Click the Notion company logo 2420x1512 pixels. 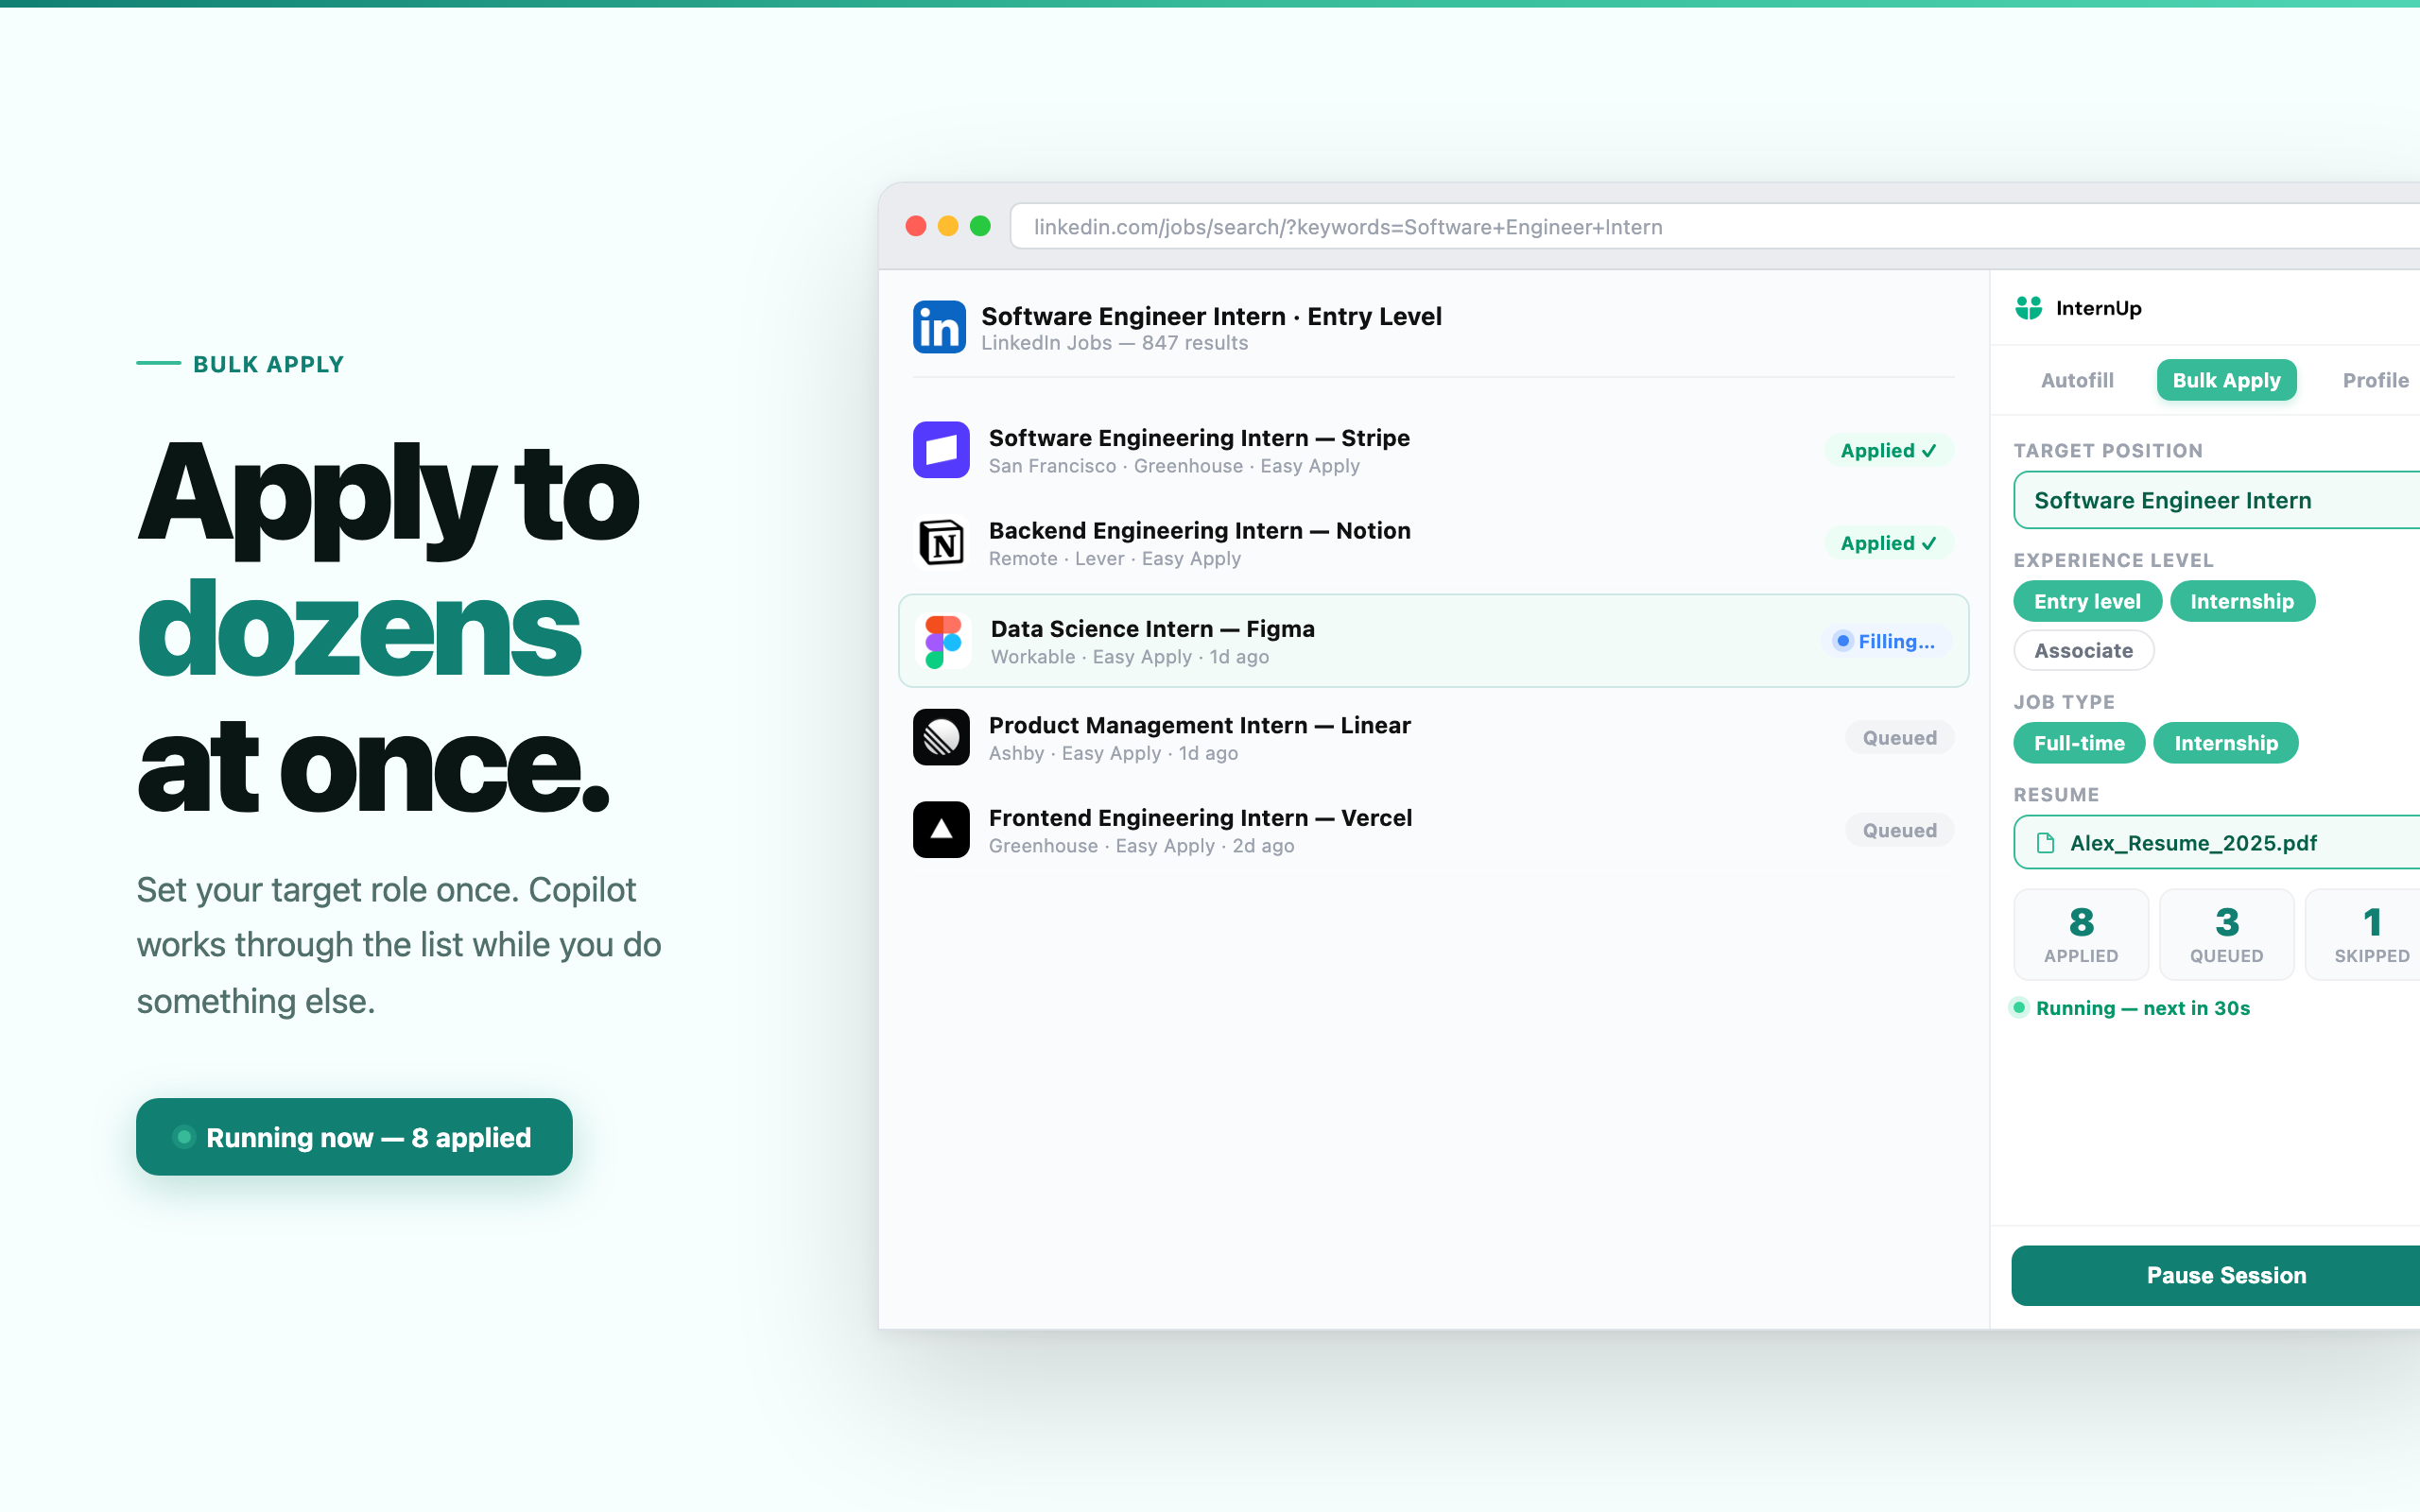click(x=940, y=543)
